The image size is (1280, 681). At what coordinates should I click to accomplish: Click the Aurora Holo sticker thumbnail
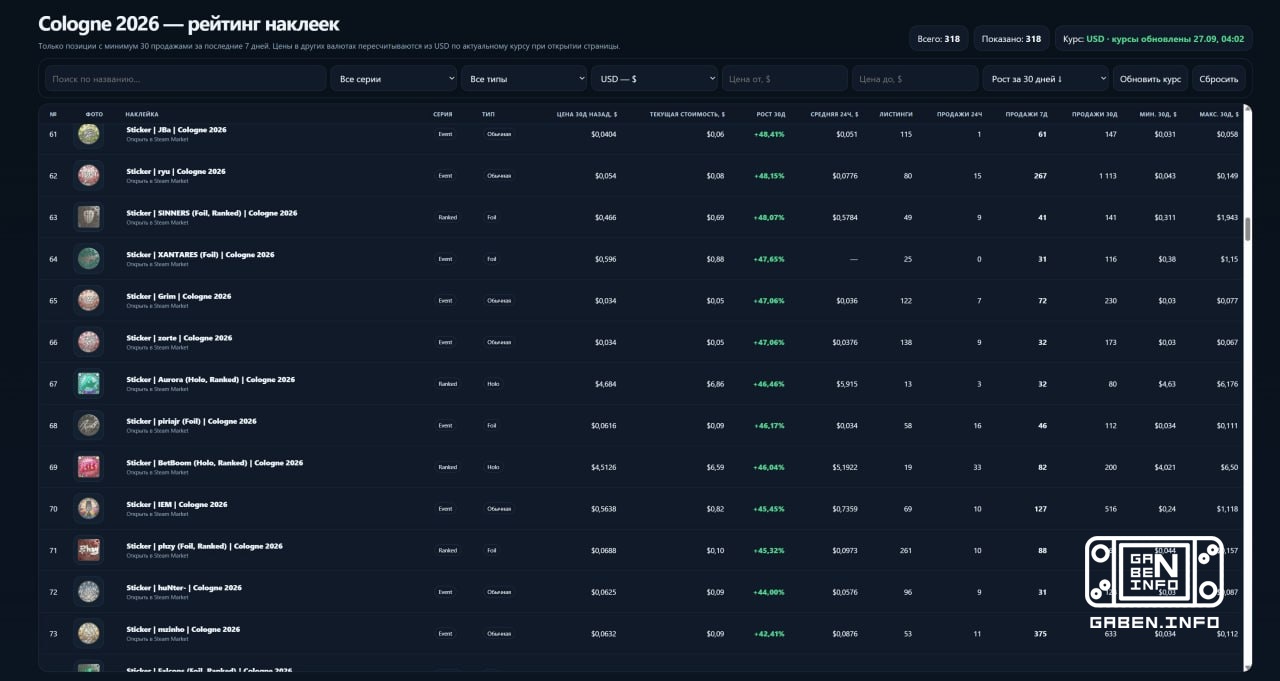click(89, 384)
